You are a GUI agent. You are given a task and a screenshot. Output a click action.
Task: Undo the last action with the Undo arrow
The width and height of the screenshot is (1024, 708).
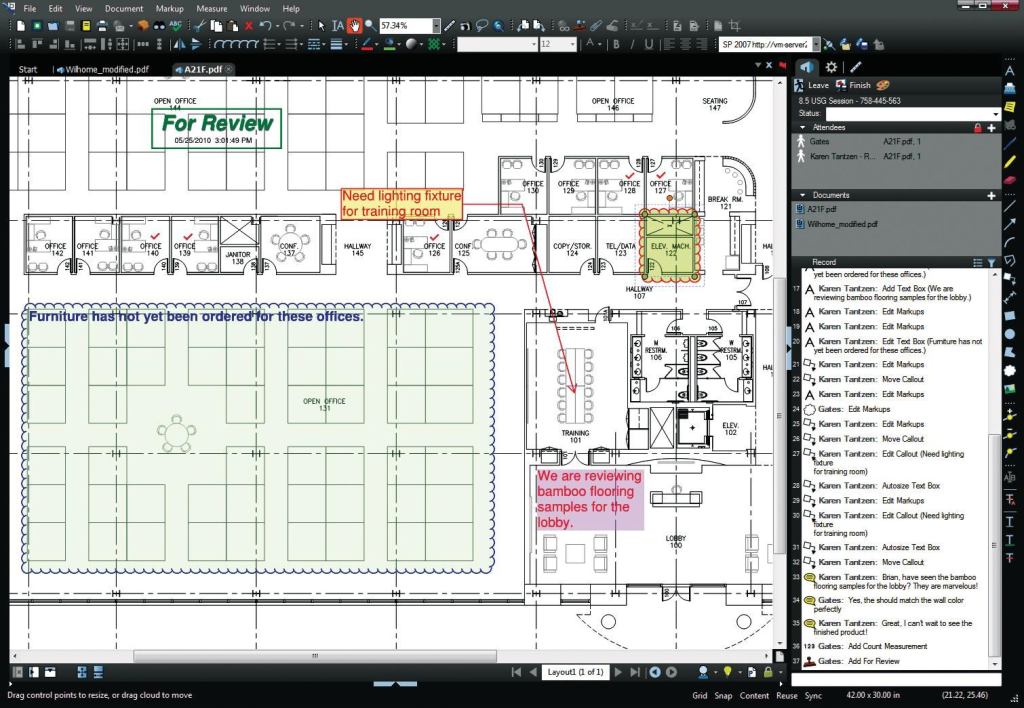pos(267,23)
